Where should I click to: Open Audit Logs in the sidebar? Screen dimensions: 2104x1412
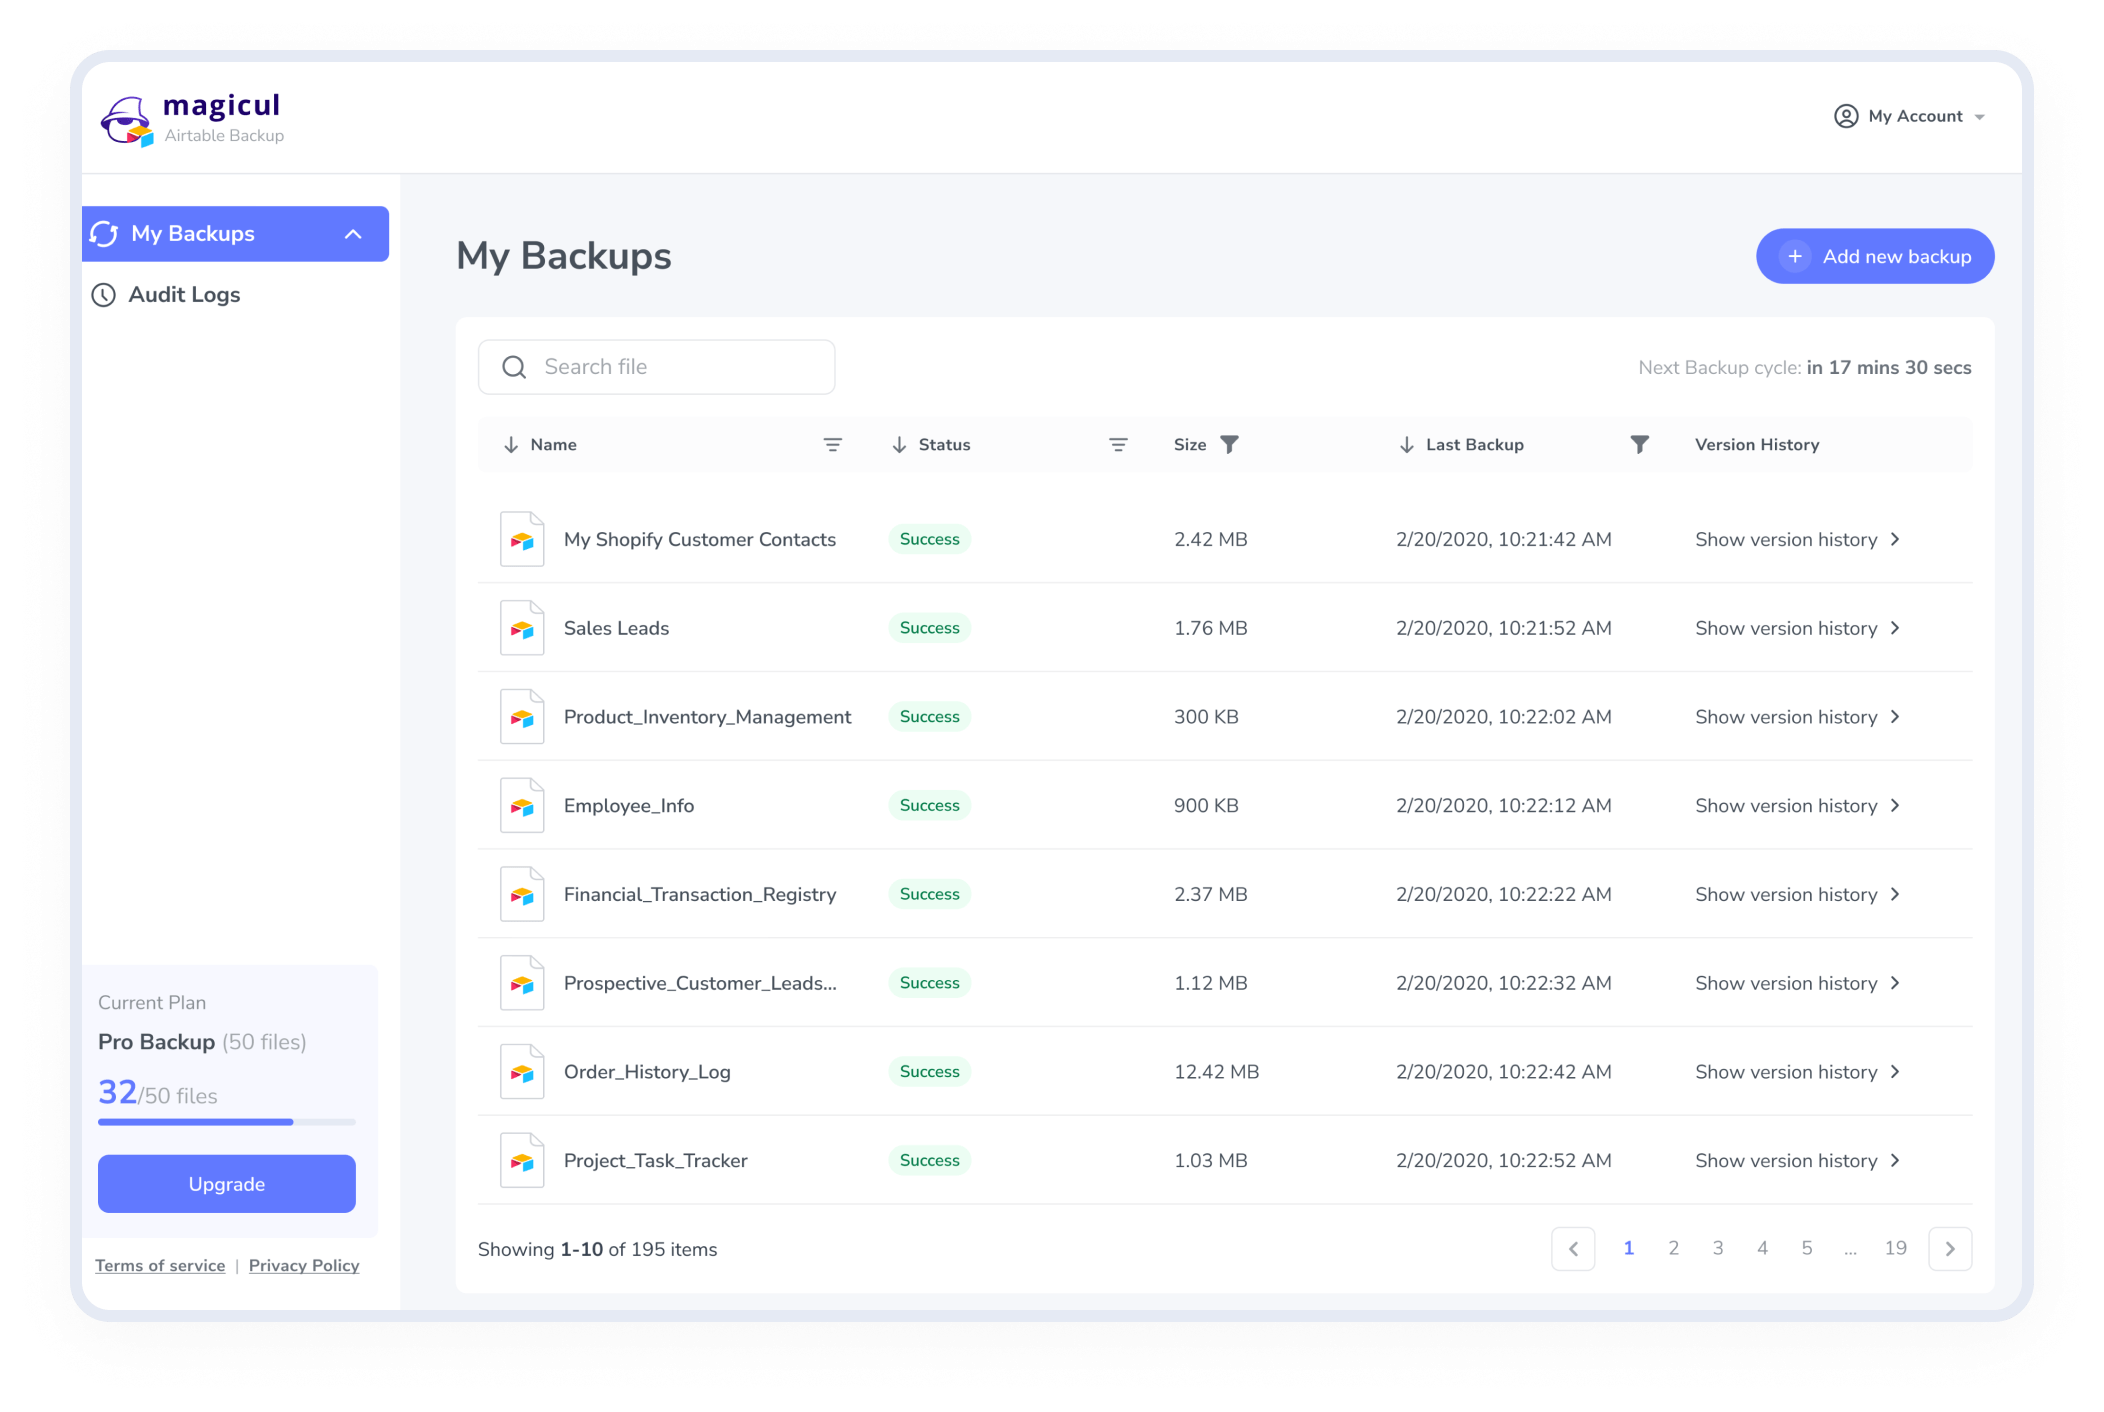click(x=184, y=295)
